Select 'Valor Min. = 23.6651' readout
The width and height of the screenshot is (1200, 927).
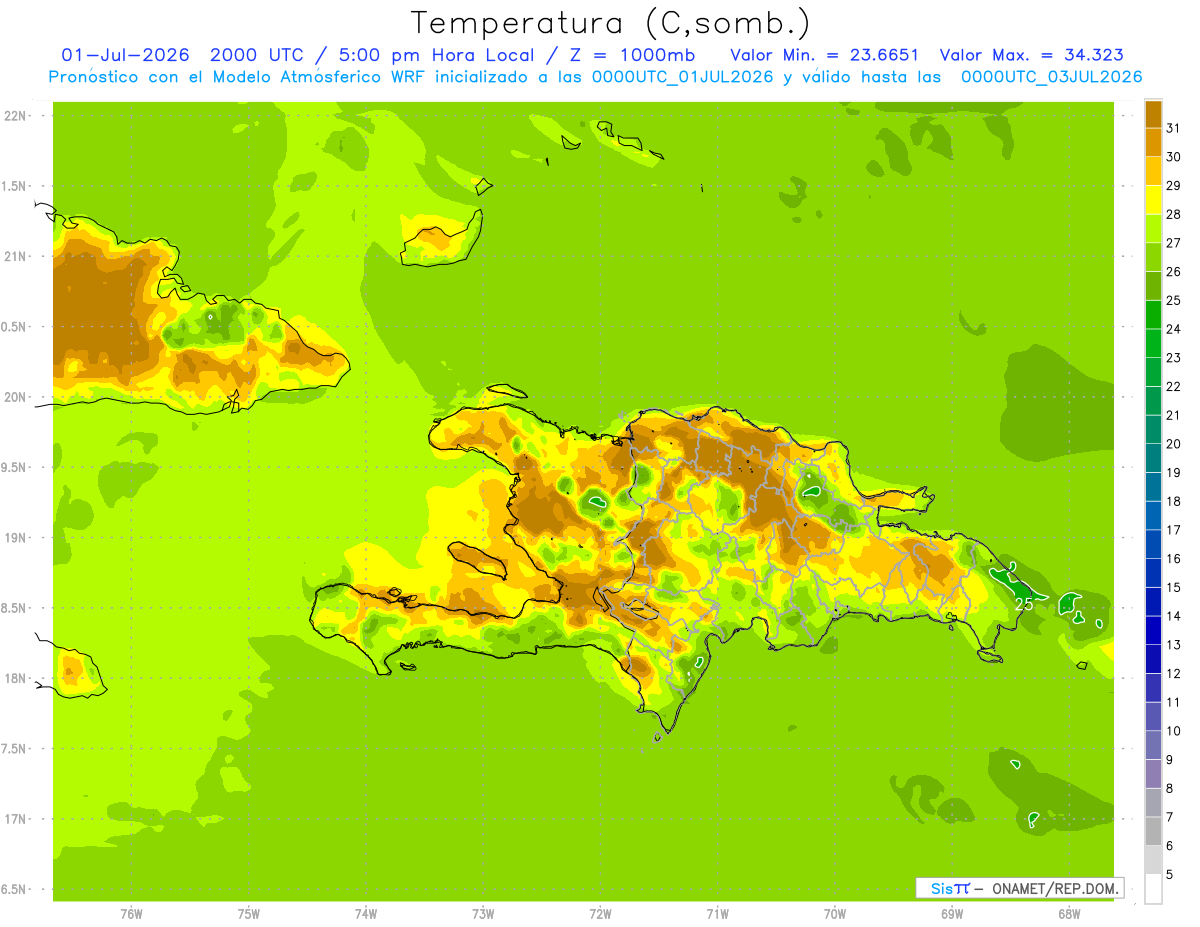(x=825, y=55)
